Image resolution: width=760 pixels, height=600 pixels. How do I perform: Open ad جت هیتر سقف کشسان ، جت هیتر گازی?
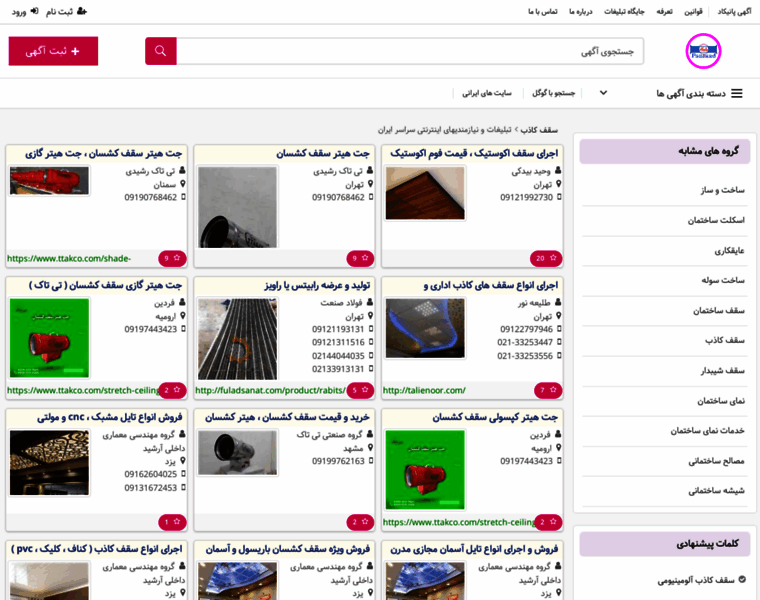pyautogui.click(x=104, y=154)
